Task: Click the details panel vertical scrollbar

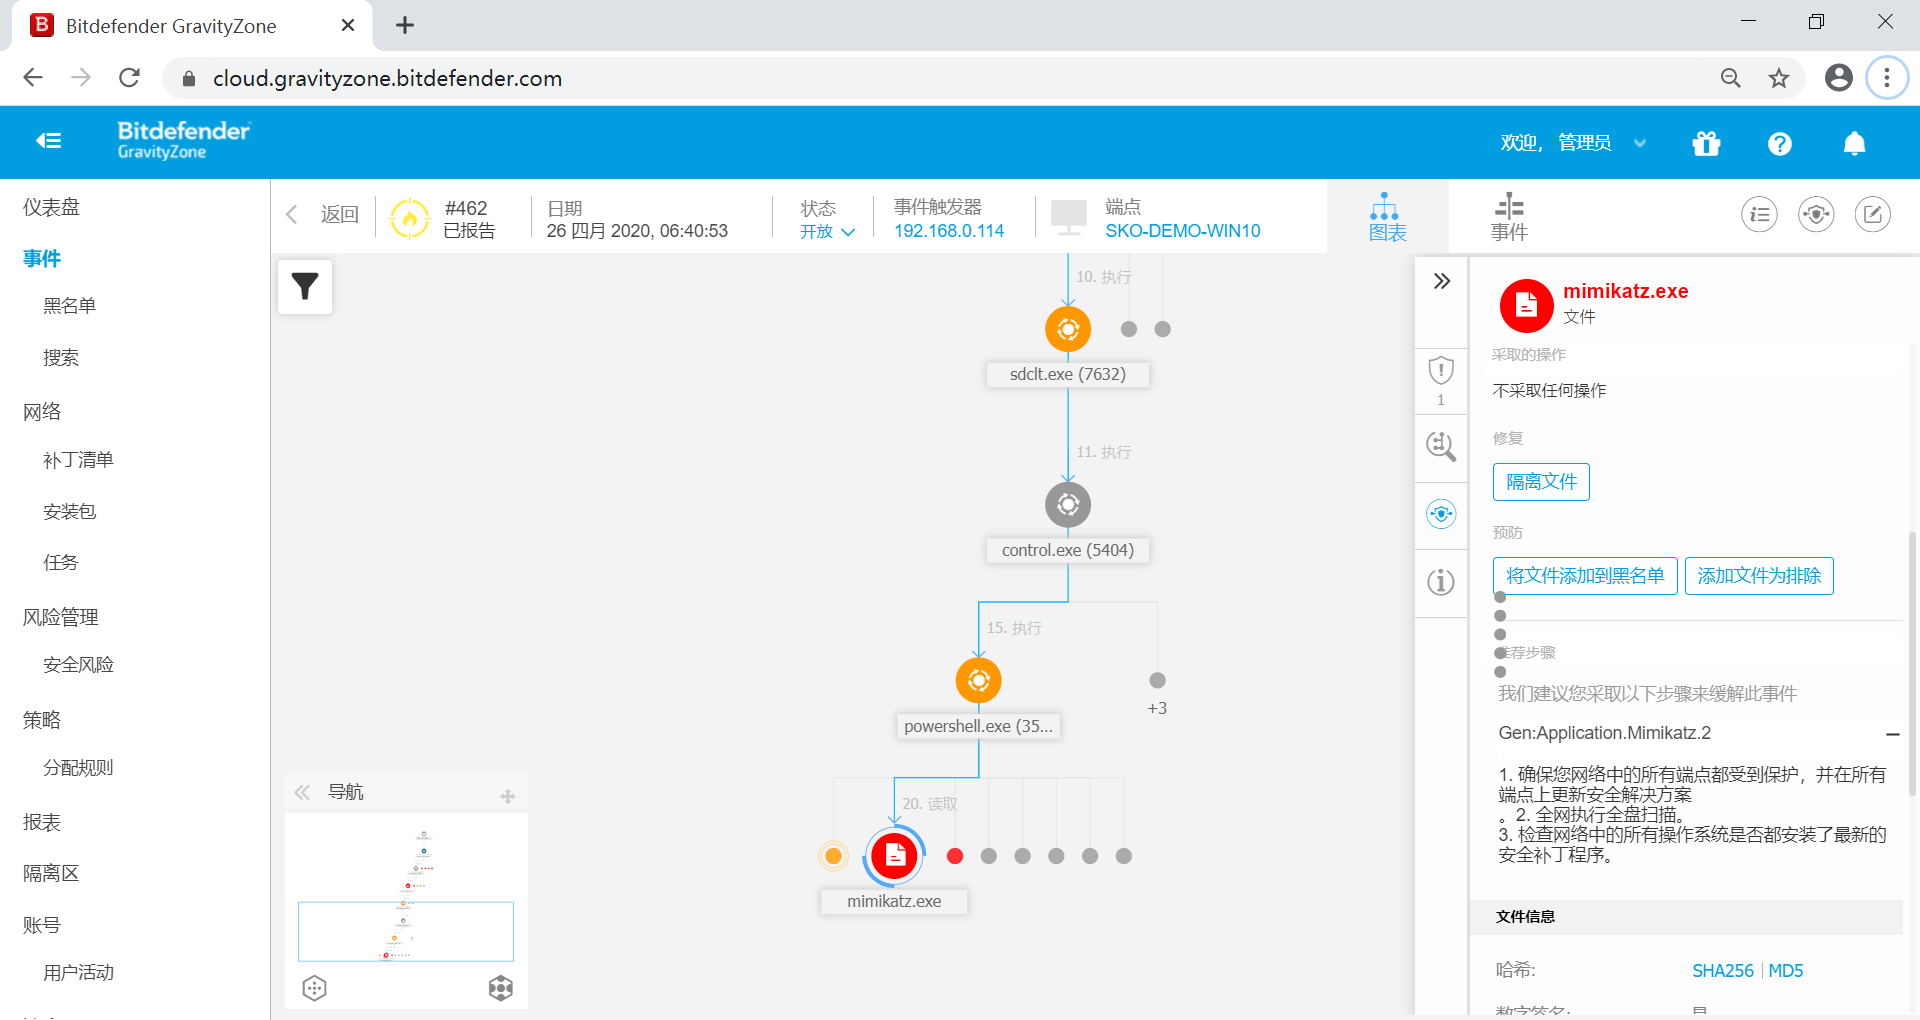Action: pyautogui.click(x=1912, y=664)
